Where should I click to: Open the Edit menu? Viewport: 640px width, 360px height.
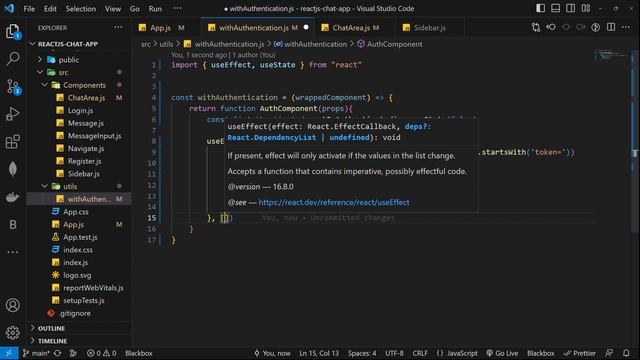pos(50,9)
